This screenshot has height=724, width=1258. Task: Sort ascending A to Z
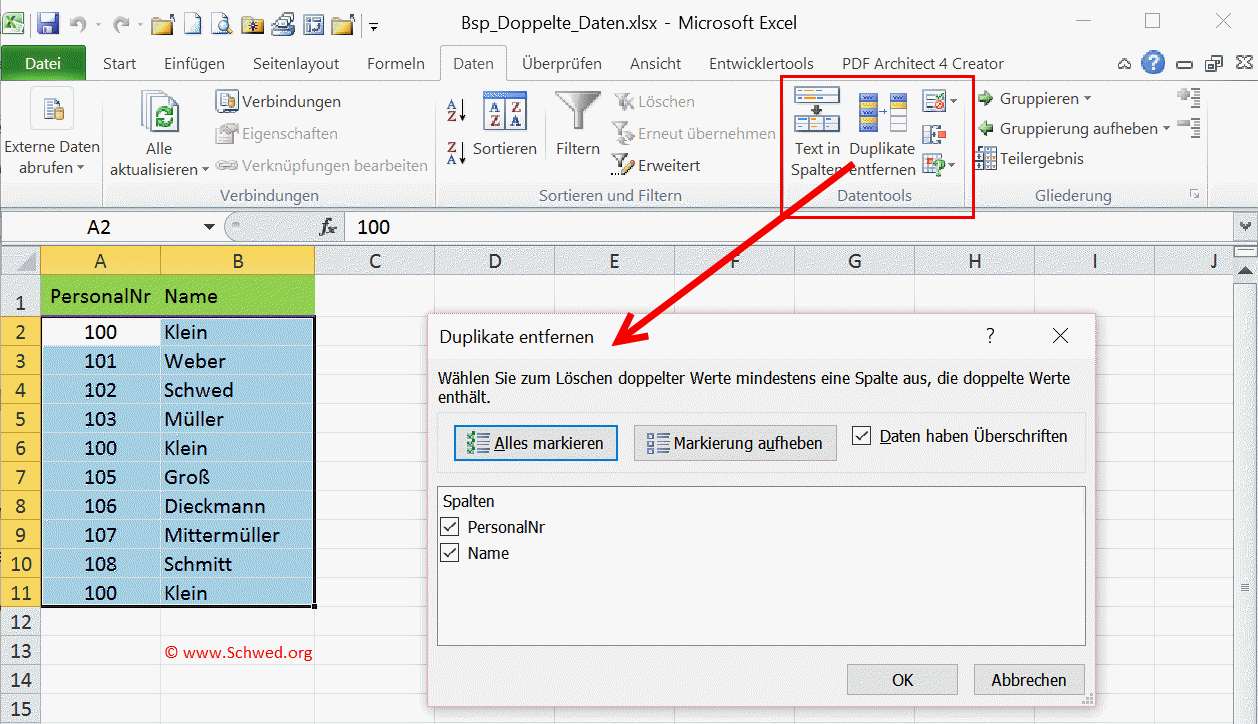click(456, 109)
